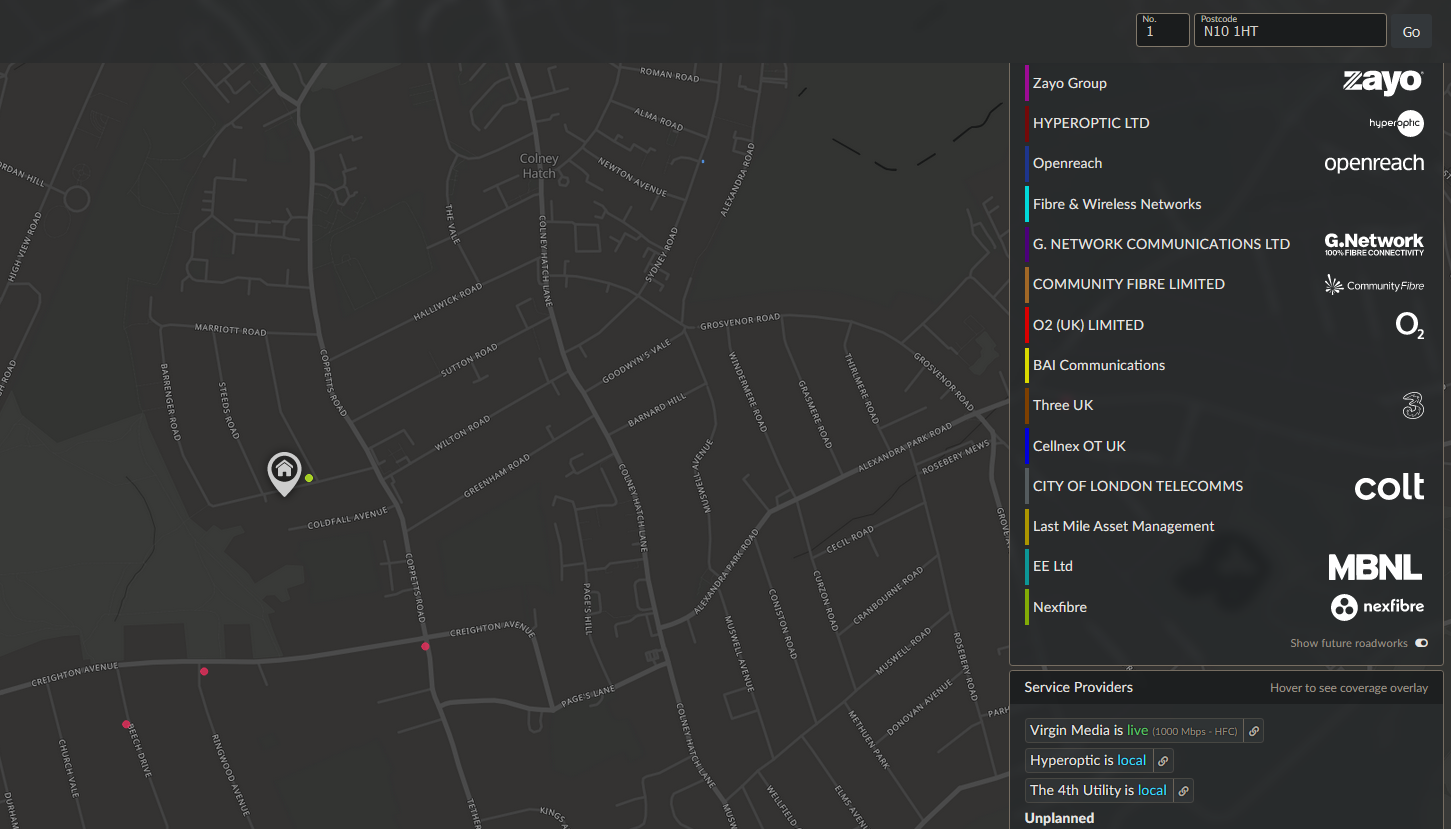
Task: Click the Service Providers panel header
Action: click(1226, 687)
